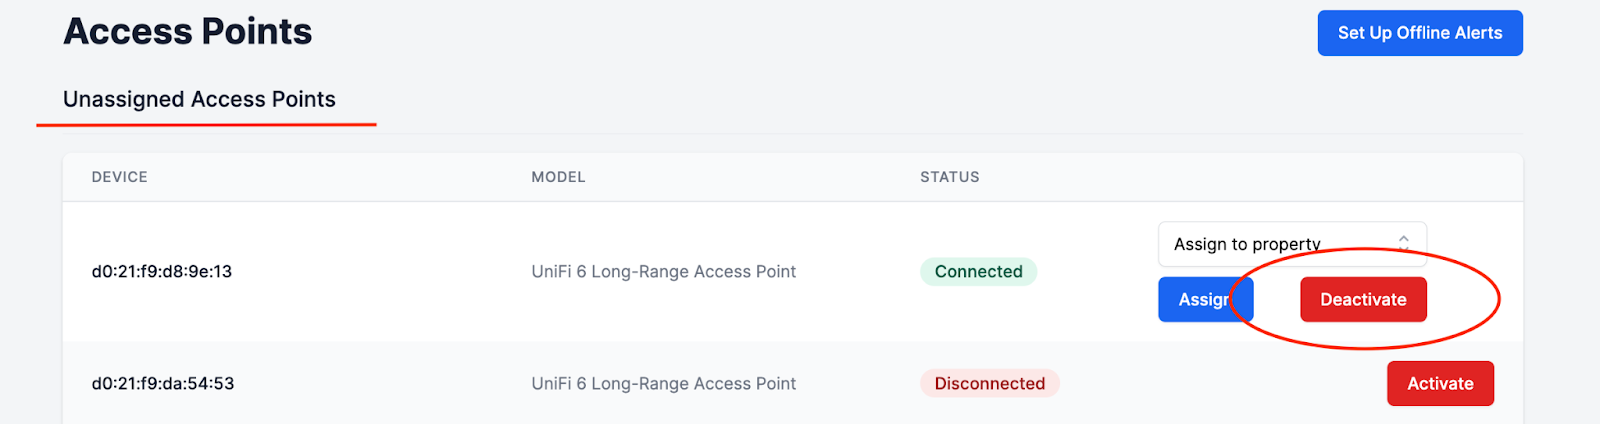The height and width of the screenshot is (424, 1600).
Task: Click device address d0:21:f9:da:54:53
Action: (163, 383)
